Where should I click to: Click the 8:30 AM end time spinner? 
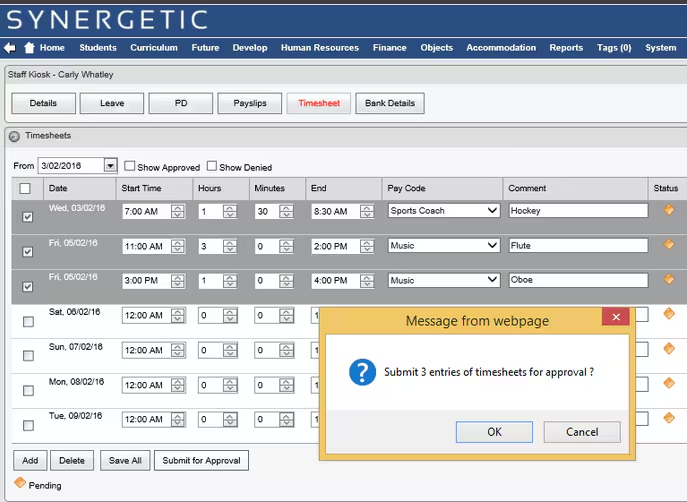pos(367,212)
